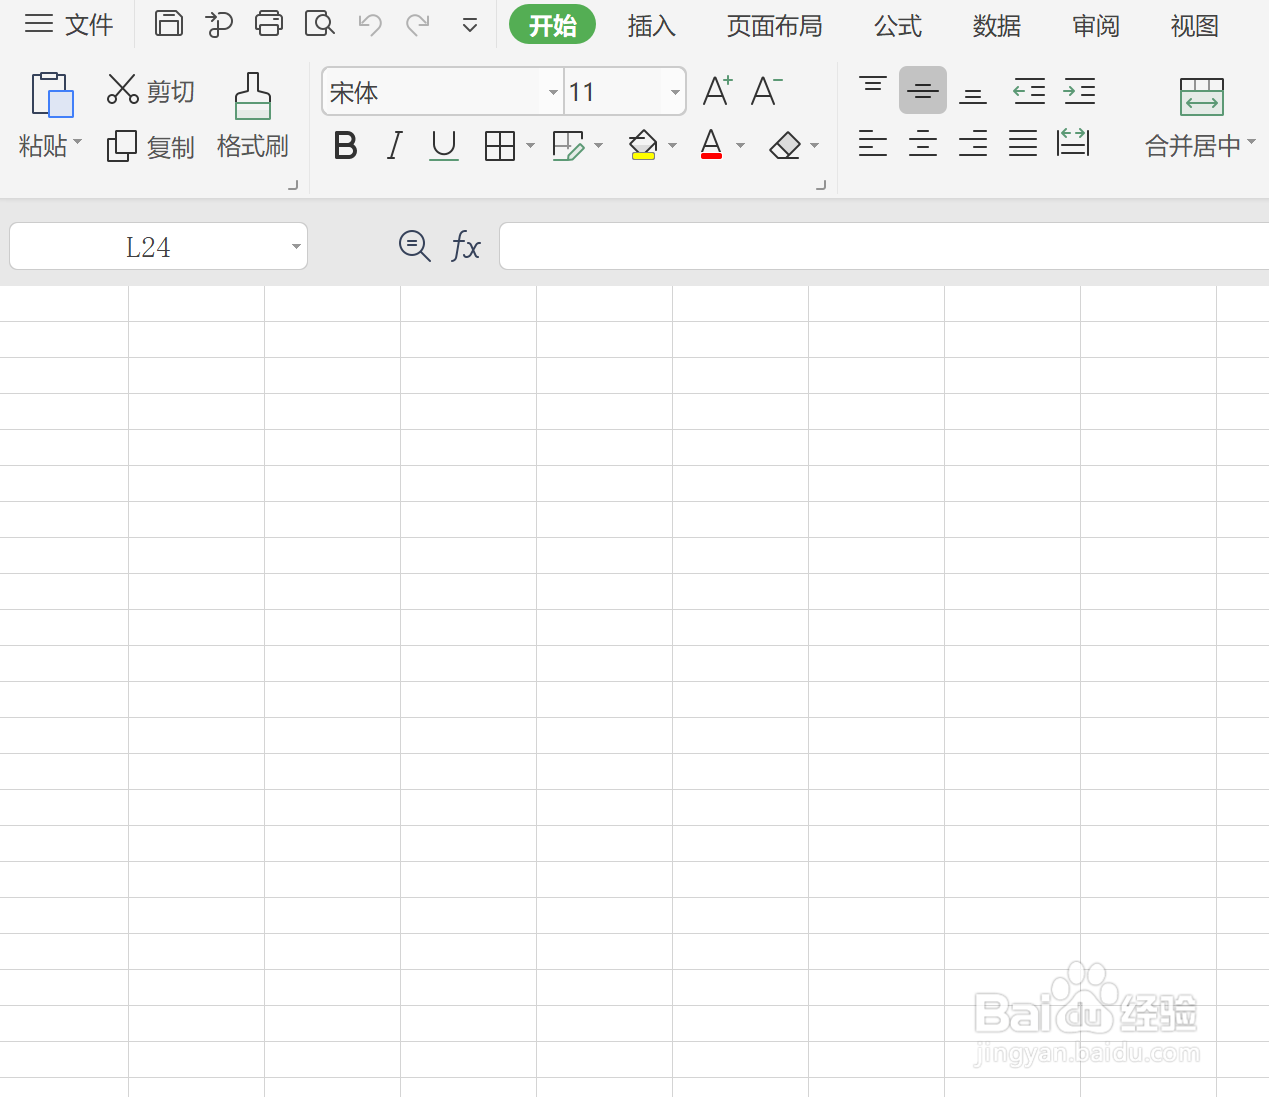Viewport: 1269px width, 1097px height.
Task: Click the fx insert function icon
Action: 466,246
